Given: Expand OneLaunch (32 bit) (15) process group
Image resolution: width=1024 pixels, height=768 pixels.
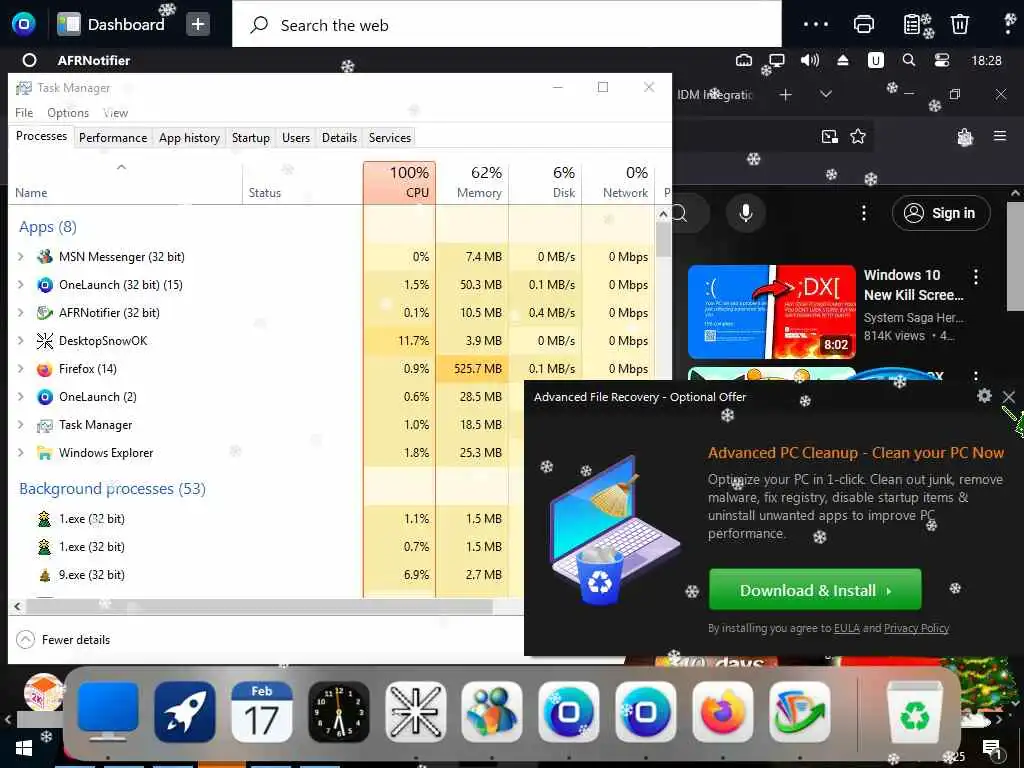Looking at the screenshot, I should [20, 285].
